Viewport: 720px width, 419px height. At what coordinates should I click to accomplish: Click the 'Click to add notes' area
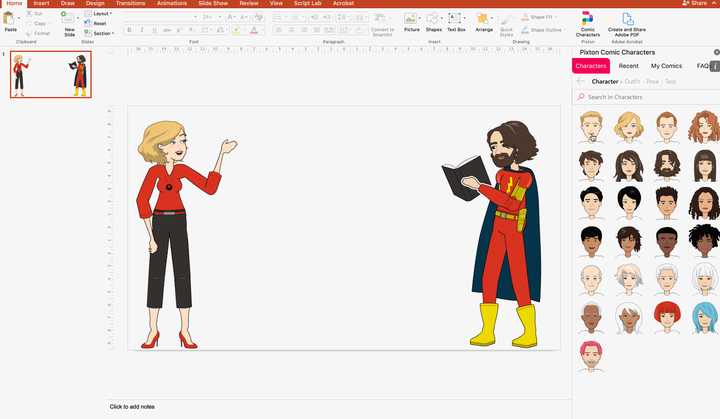pyautogui.click(x=132, y=407)
